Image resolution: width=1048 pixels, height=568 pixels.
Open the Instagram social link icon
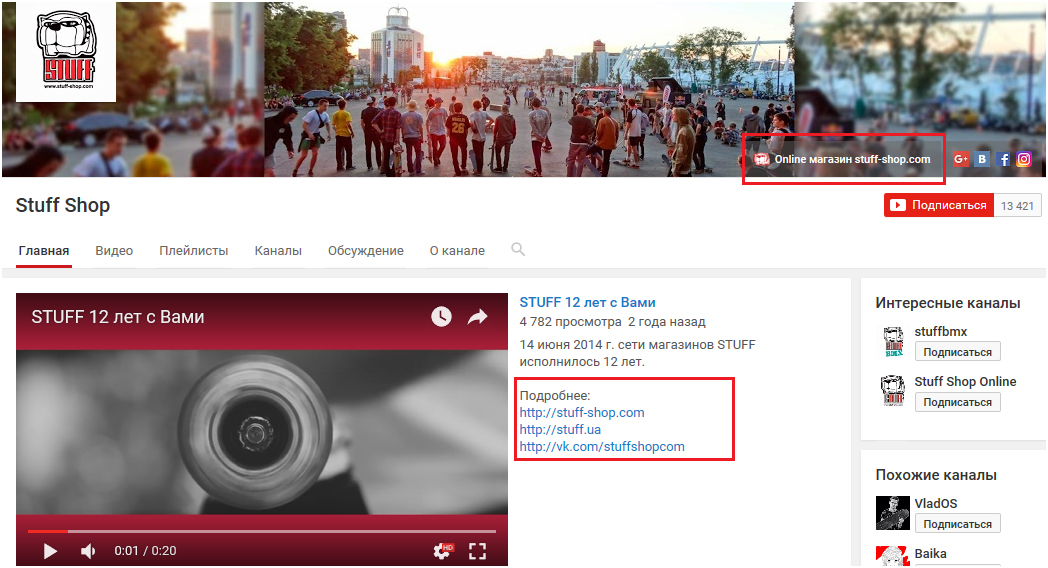coord(1024,159)
